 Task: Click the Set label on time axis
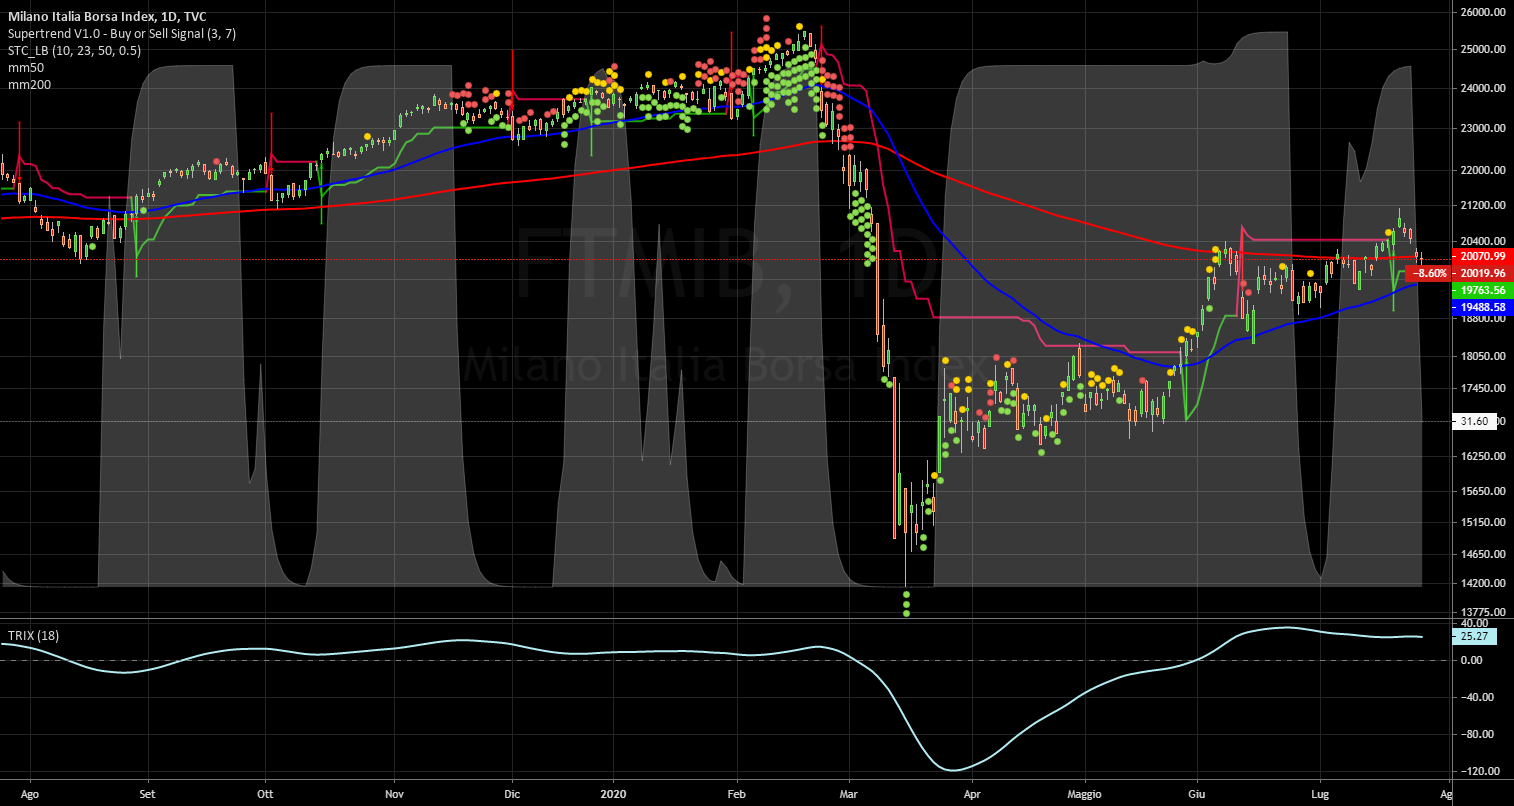click(x=148, y=792)
